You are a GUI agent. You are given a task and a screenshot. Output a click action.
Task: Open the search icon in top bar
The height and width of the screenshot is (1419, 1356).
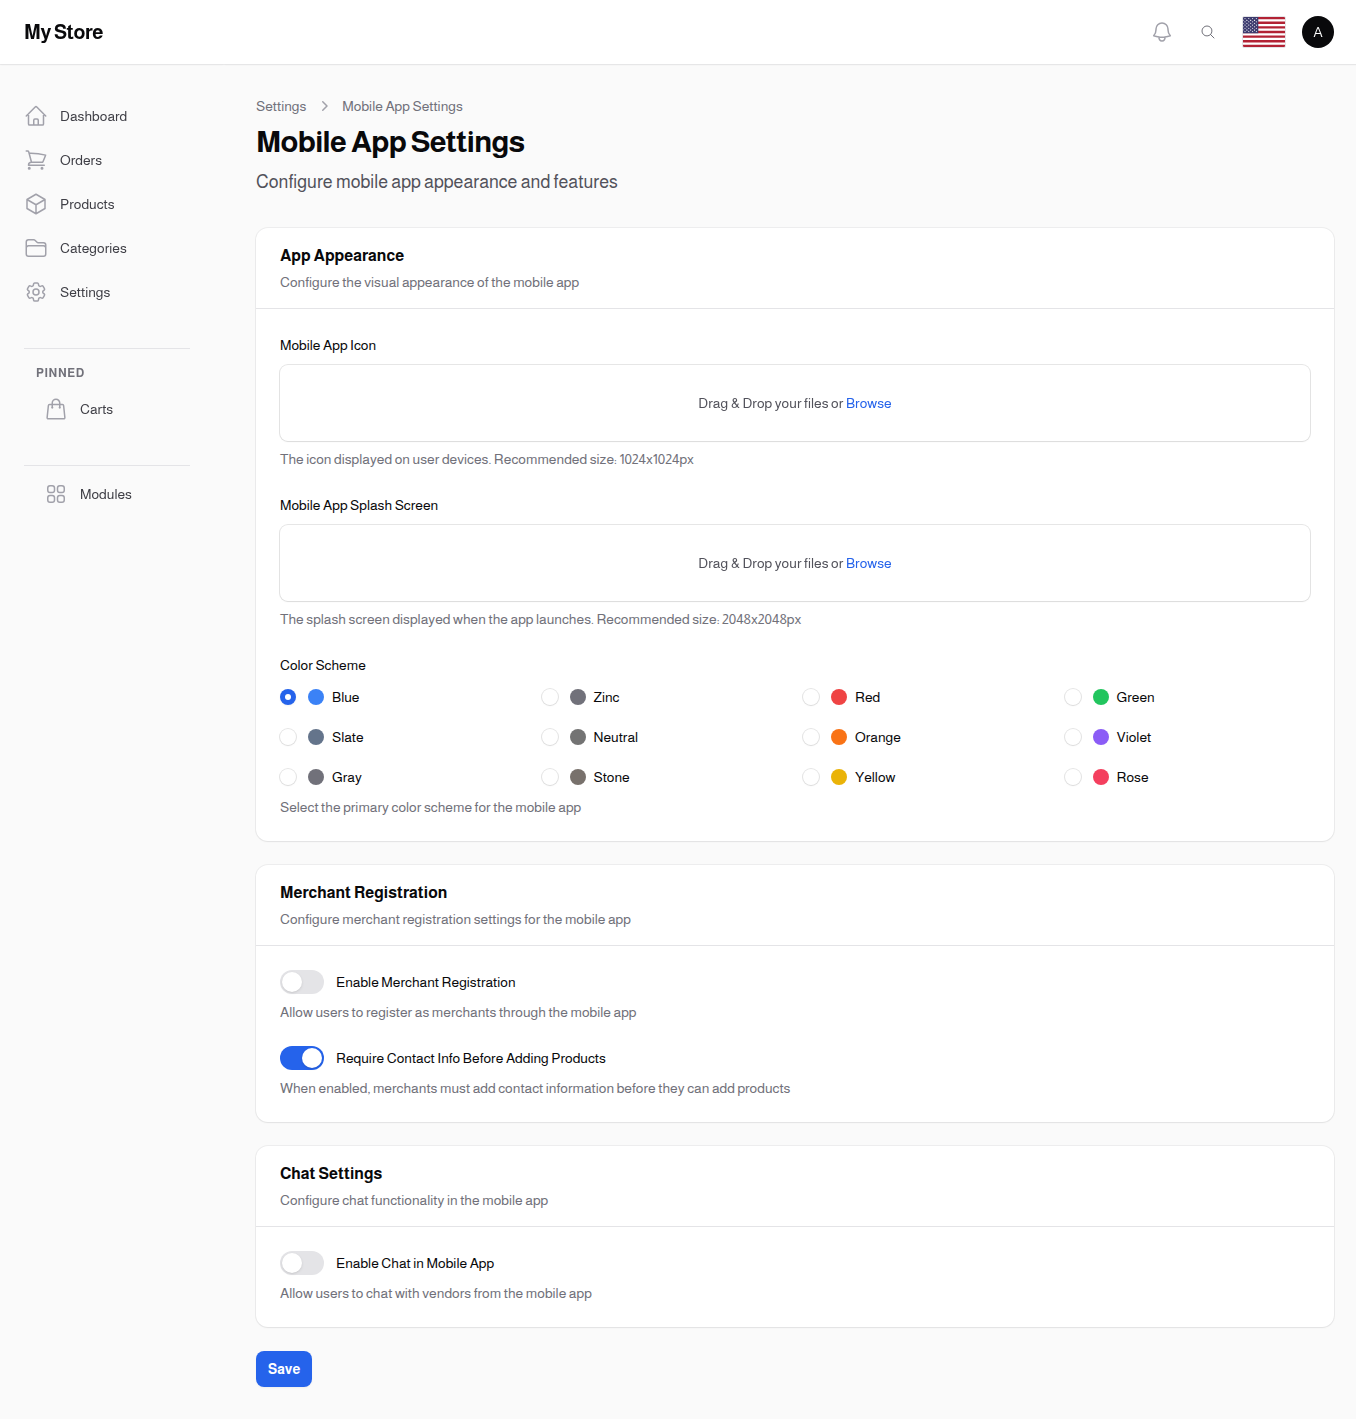(x=1208, y=31)
